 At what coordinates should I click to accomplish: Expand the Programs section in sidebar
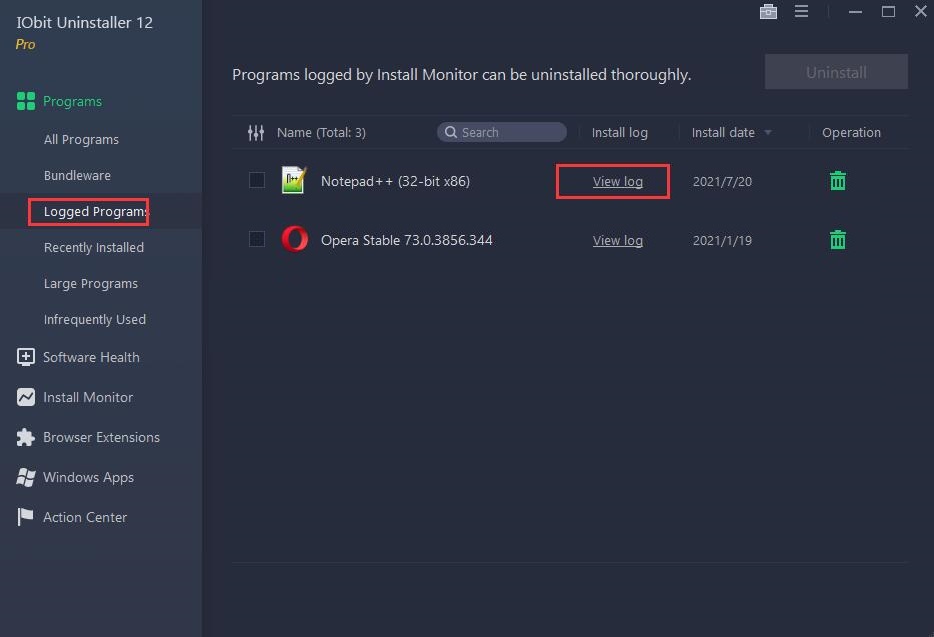tap(72, 101)
